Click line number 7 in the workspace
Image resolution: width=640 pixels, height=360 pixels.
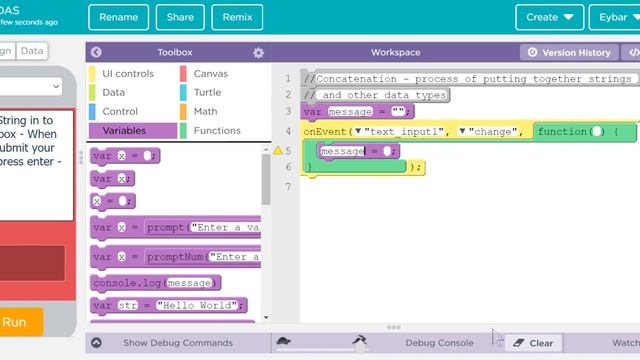pyautogui.click(x=288, y=187)
